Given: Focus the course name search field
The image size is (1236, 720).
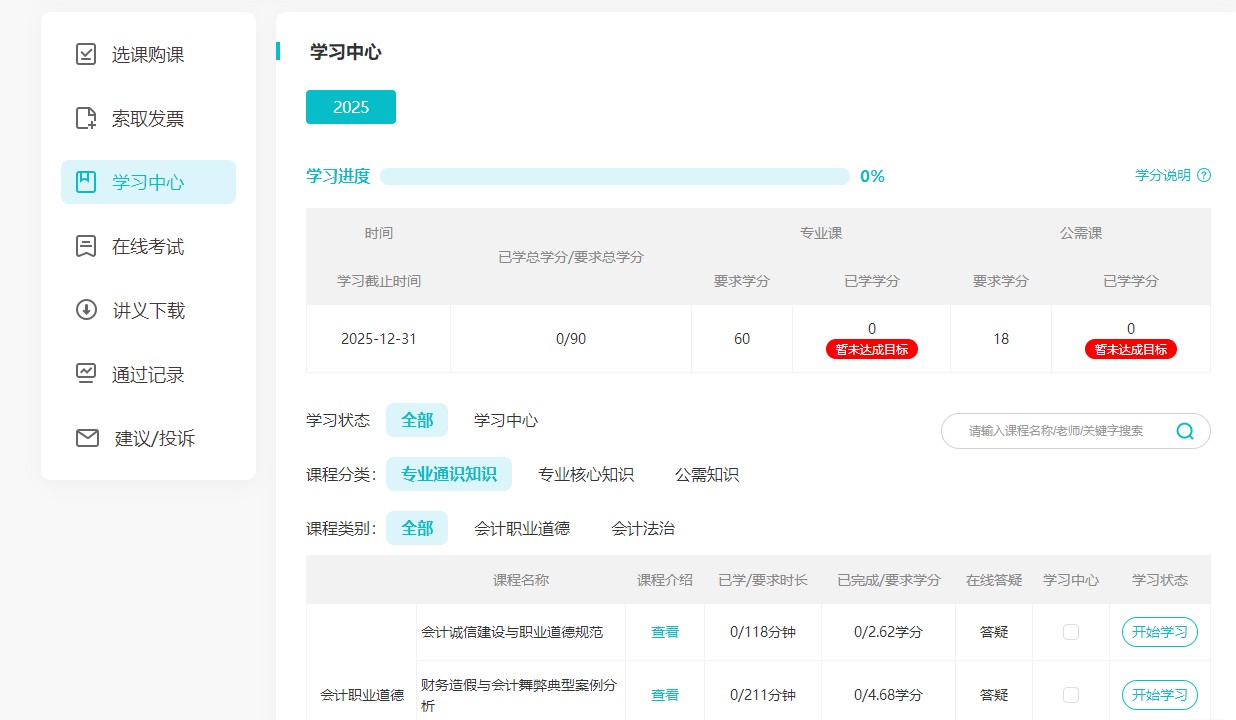Looking at the screenshot, I should 1055,431.
